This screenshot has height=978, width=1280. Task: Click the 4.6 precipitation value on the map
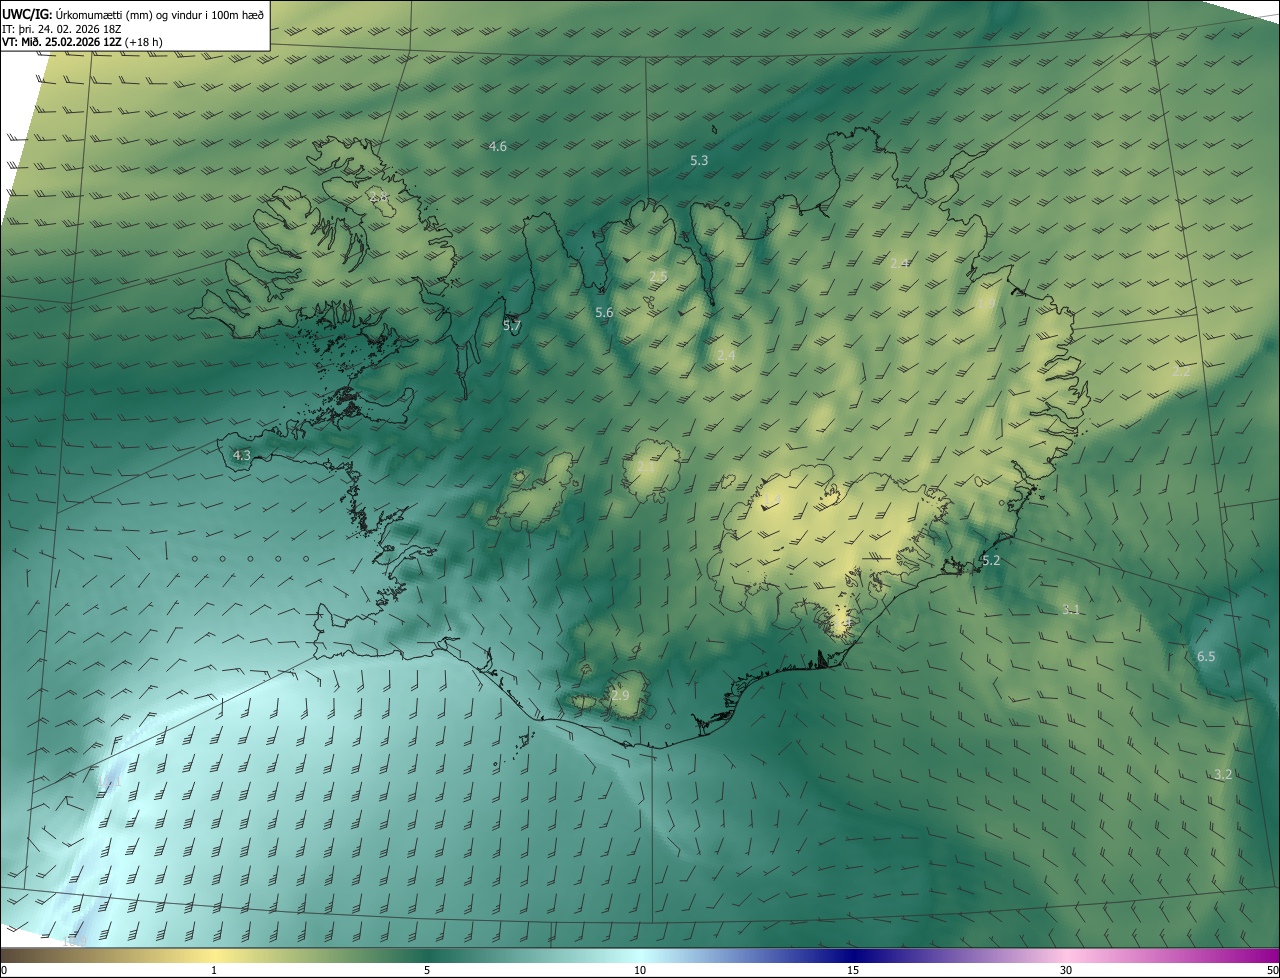[497, 147]
